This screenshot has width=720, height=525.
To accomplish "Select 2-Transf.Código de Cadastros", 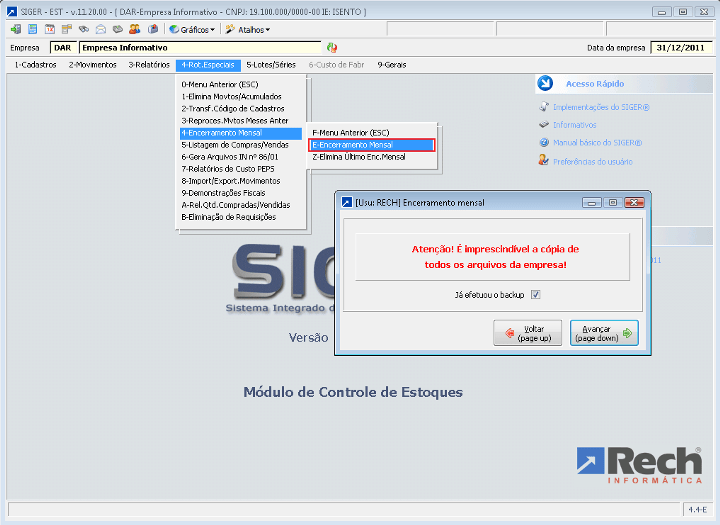I will 241,108.
